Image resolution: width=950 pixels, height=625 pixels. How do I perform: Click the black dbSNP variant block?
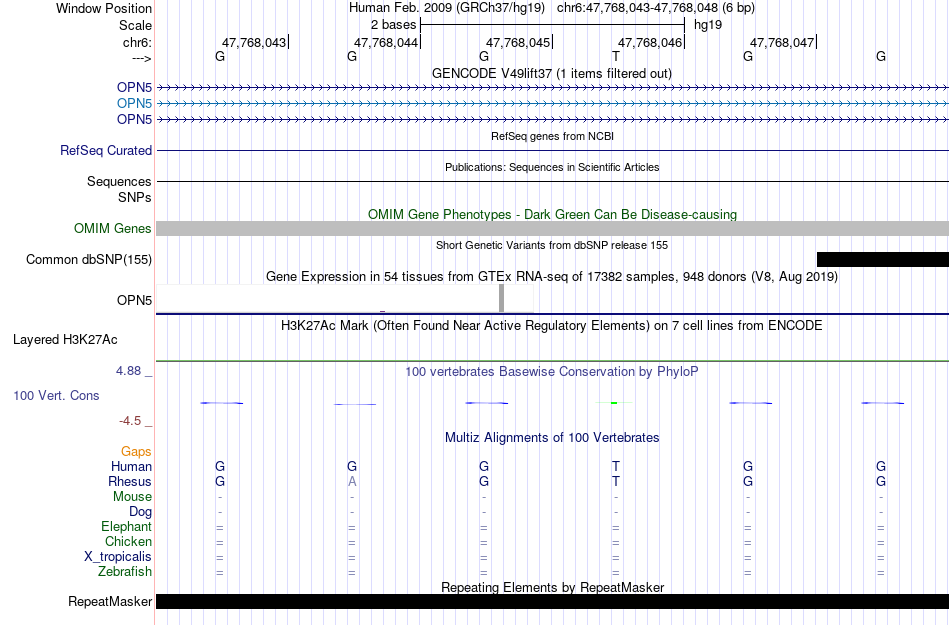pyautogui.click(x=883, y=259)
